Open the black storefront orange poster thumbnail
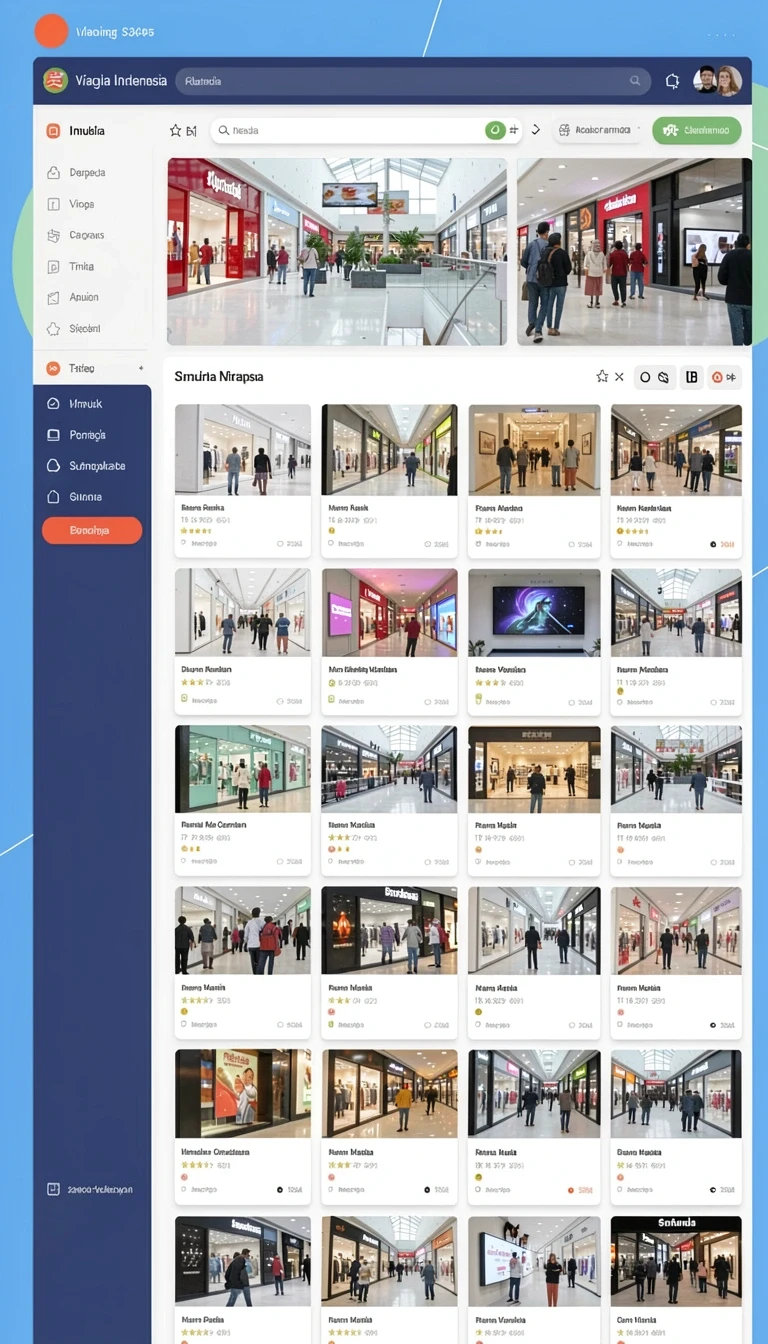This screenshot has height=1344, width=768. [x=389, y=930]
